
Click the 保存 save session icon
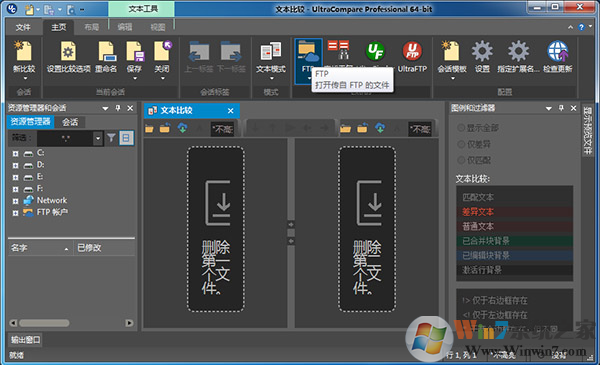(135, 52)
